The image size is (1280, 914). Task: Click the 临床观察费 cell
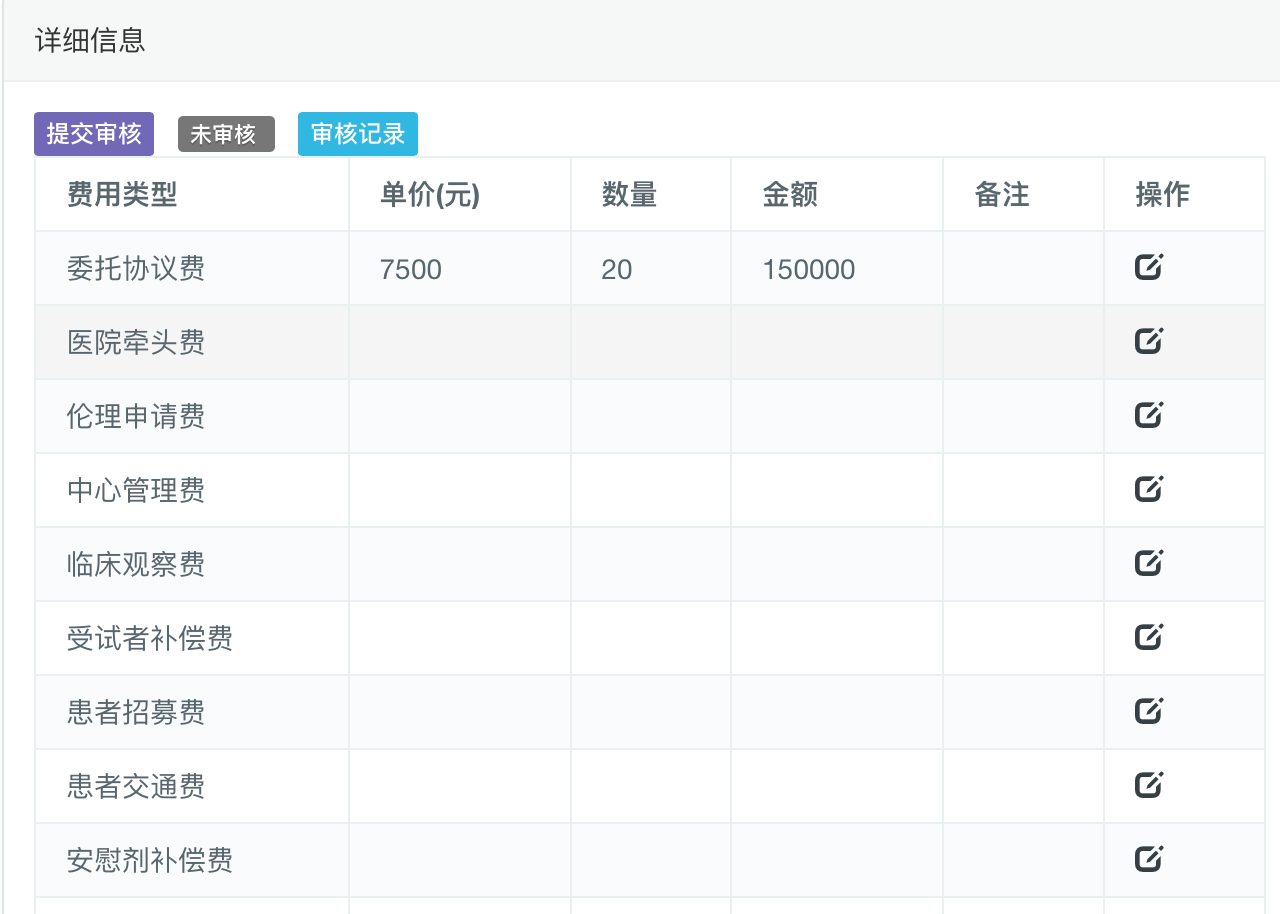(x=192, y=564)
